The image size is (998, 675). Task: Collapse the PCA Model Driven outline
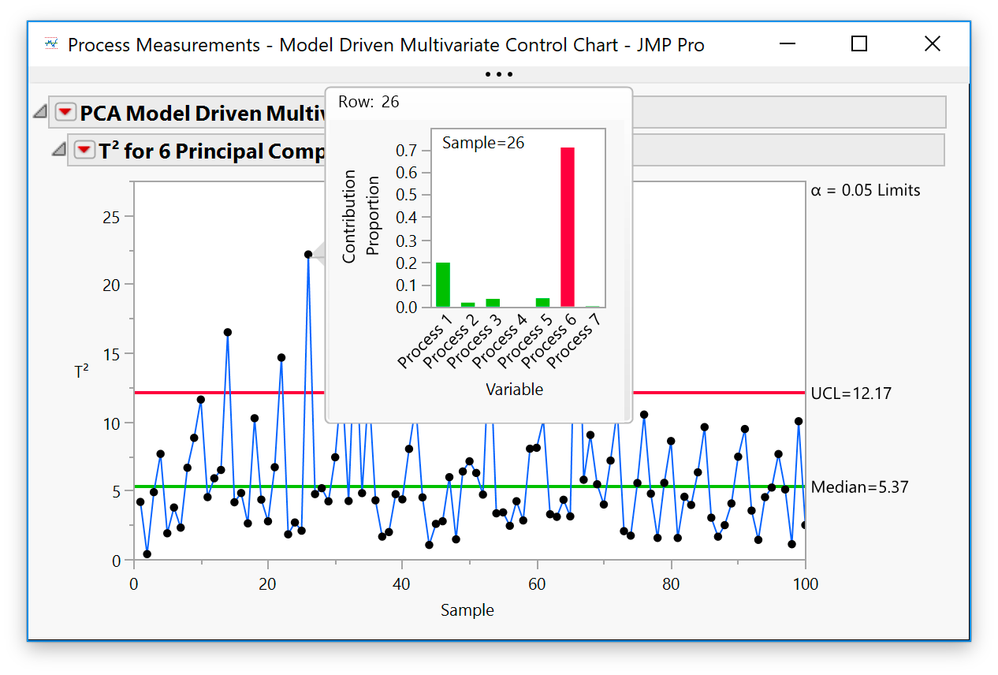point(40,112)
